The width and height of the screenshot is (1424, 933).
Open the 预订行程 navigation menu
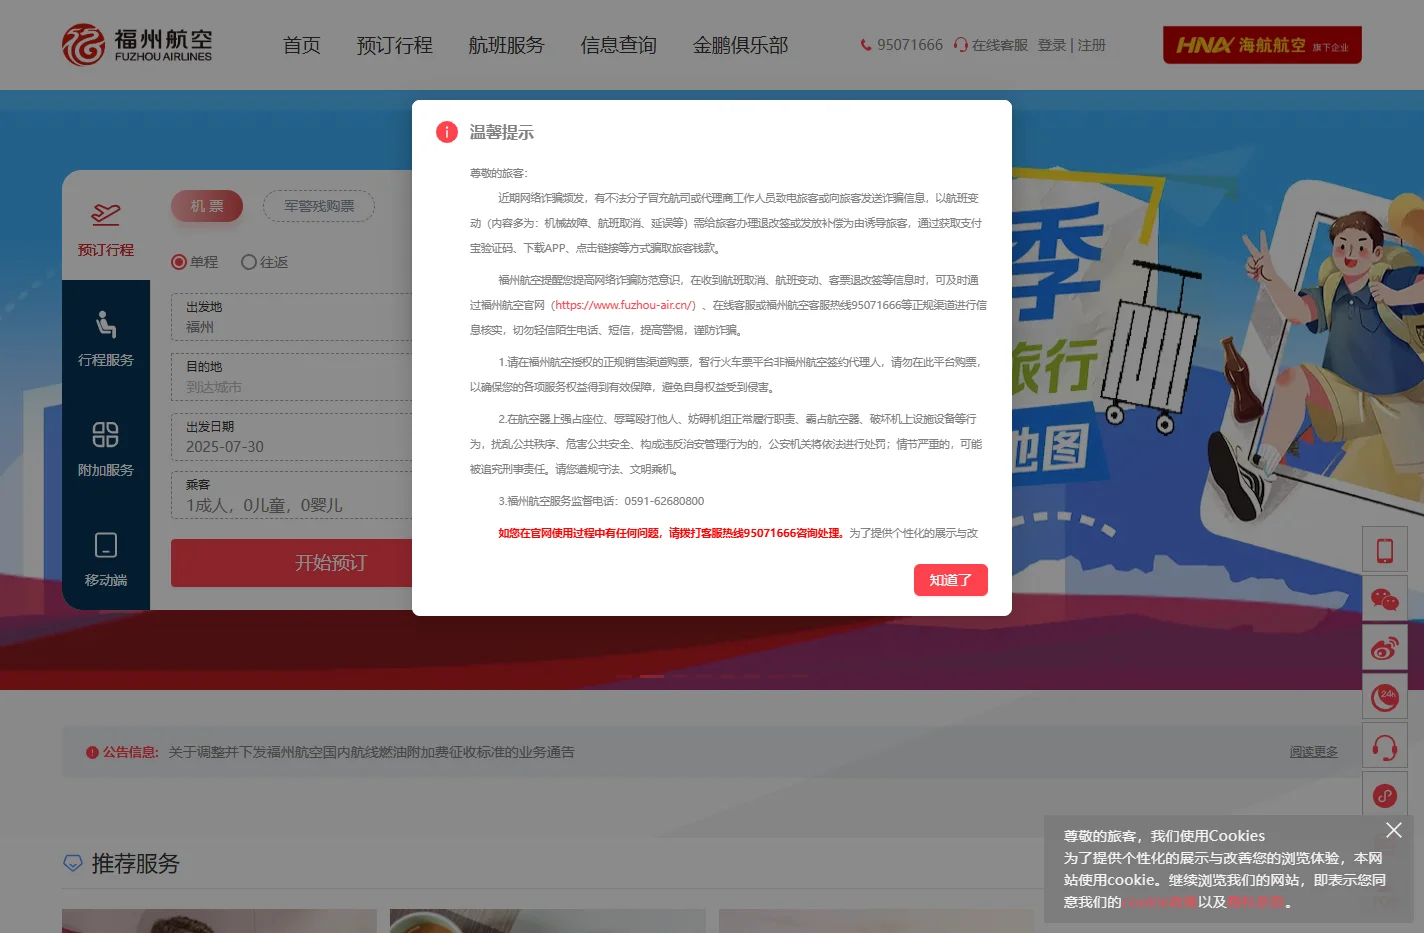click(395, 45)
